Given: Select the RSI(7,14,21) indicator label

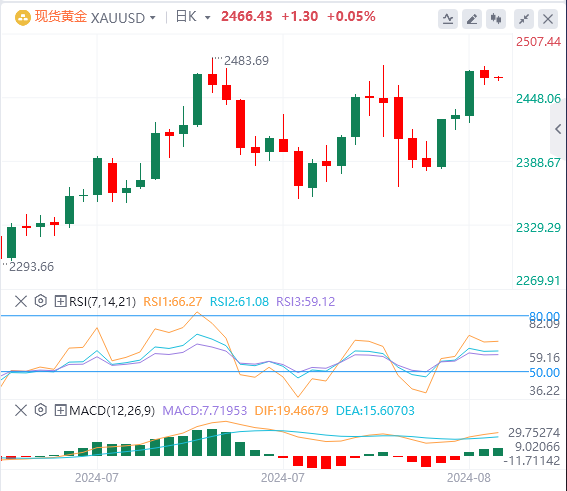Looking at the screenshot, I should [102, 302].
